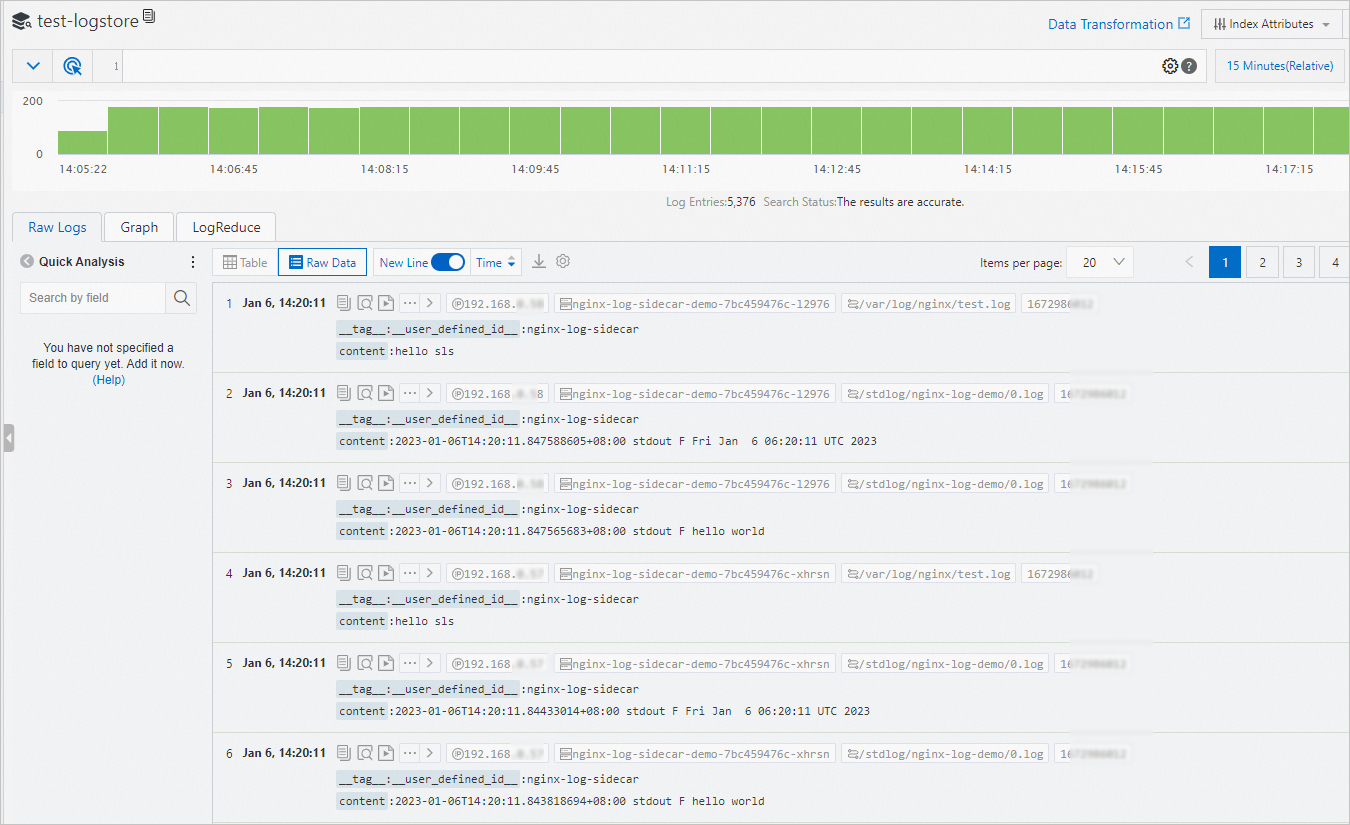Open more actions ellipsis for log entry 1
Viewport: 1350px width, 825px height.
coord(410,303)
